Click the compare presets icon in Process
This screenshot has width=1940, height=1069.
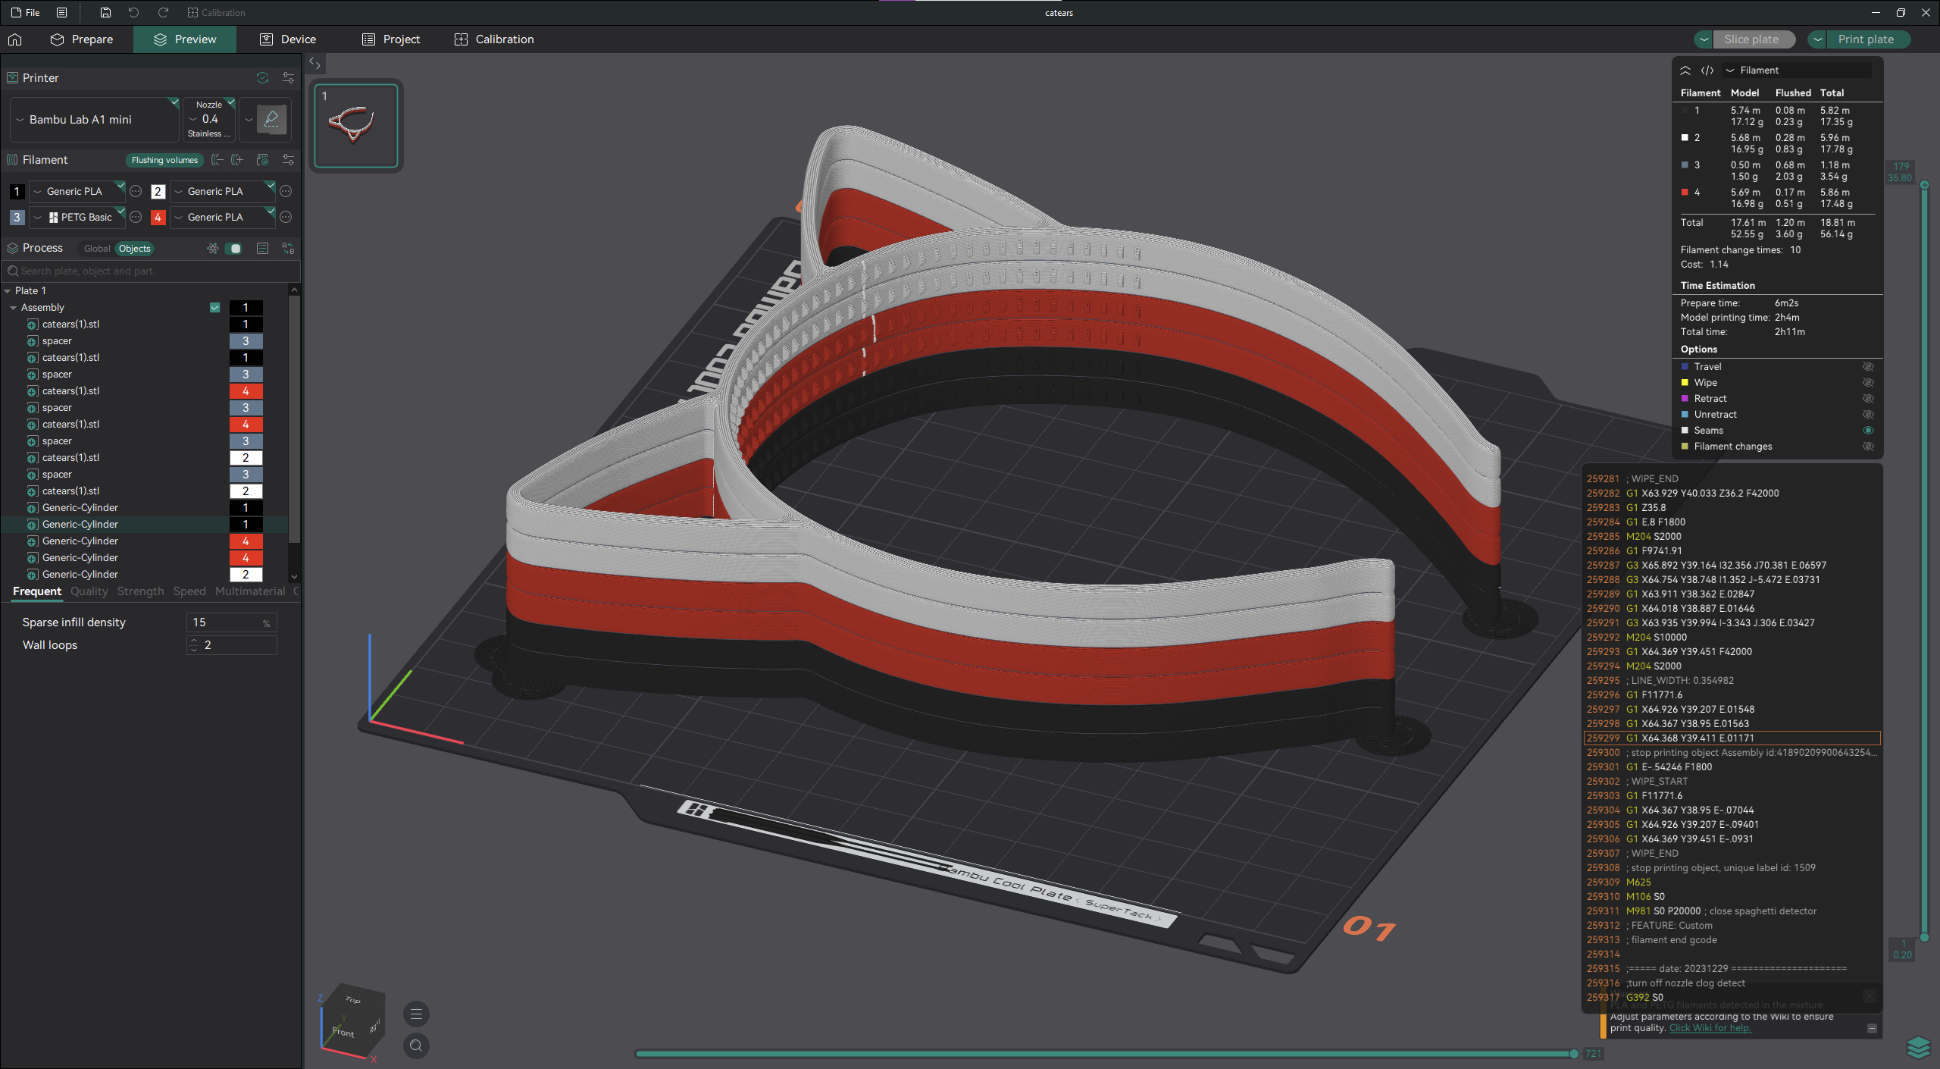(288, 248)
